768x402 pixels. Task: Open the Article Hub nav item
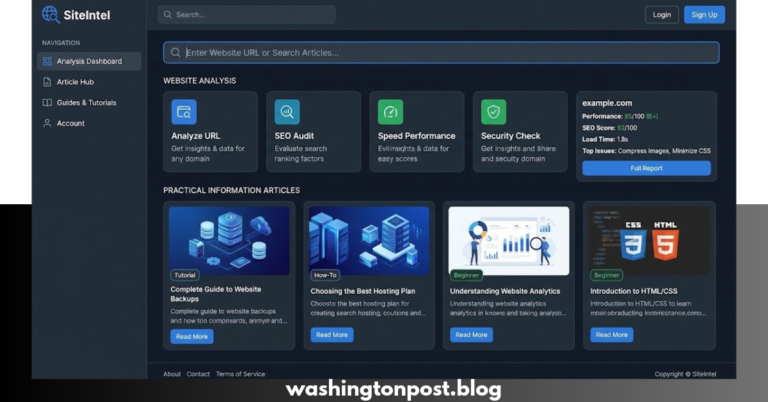click(x=89, y=82)
